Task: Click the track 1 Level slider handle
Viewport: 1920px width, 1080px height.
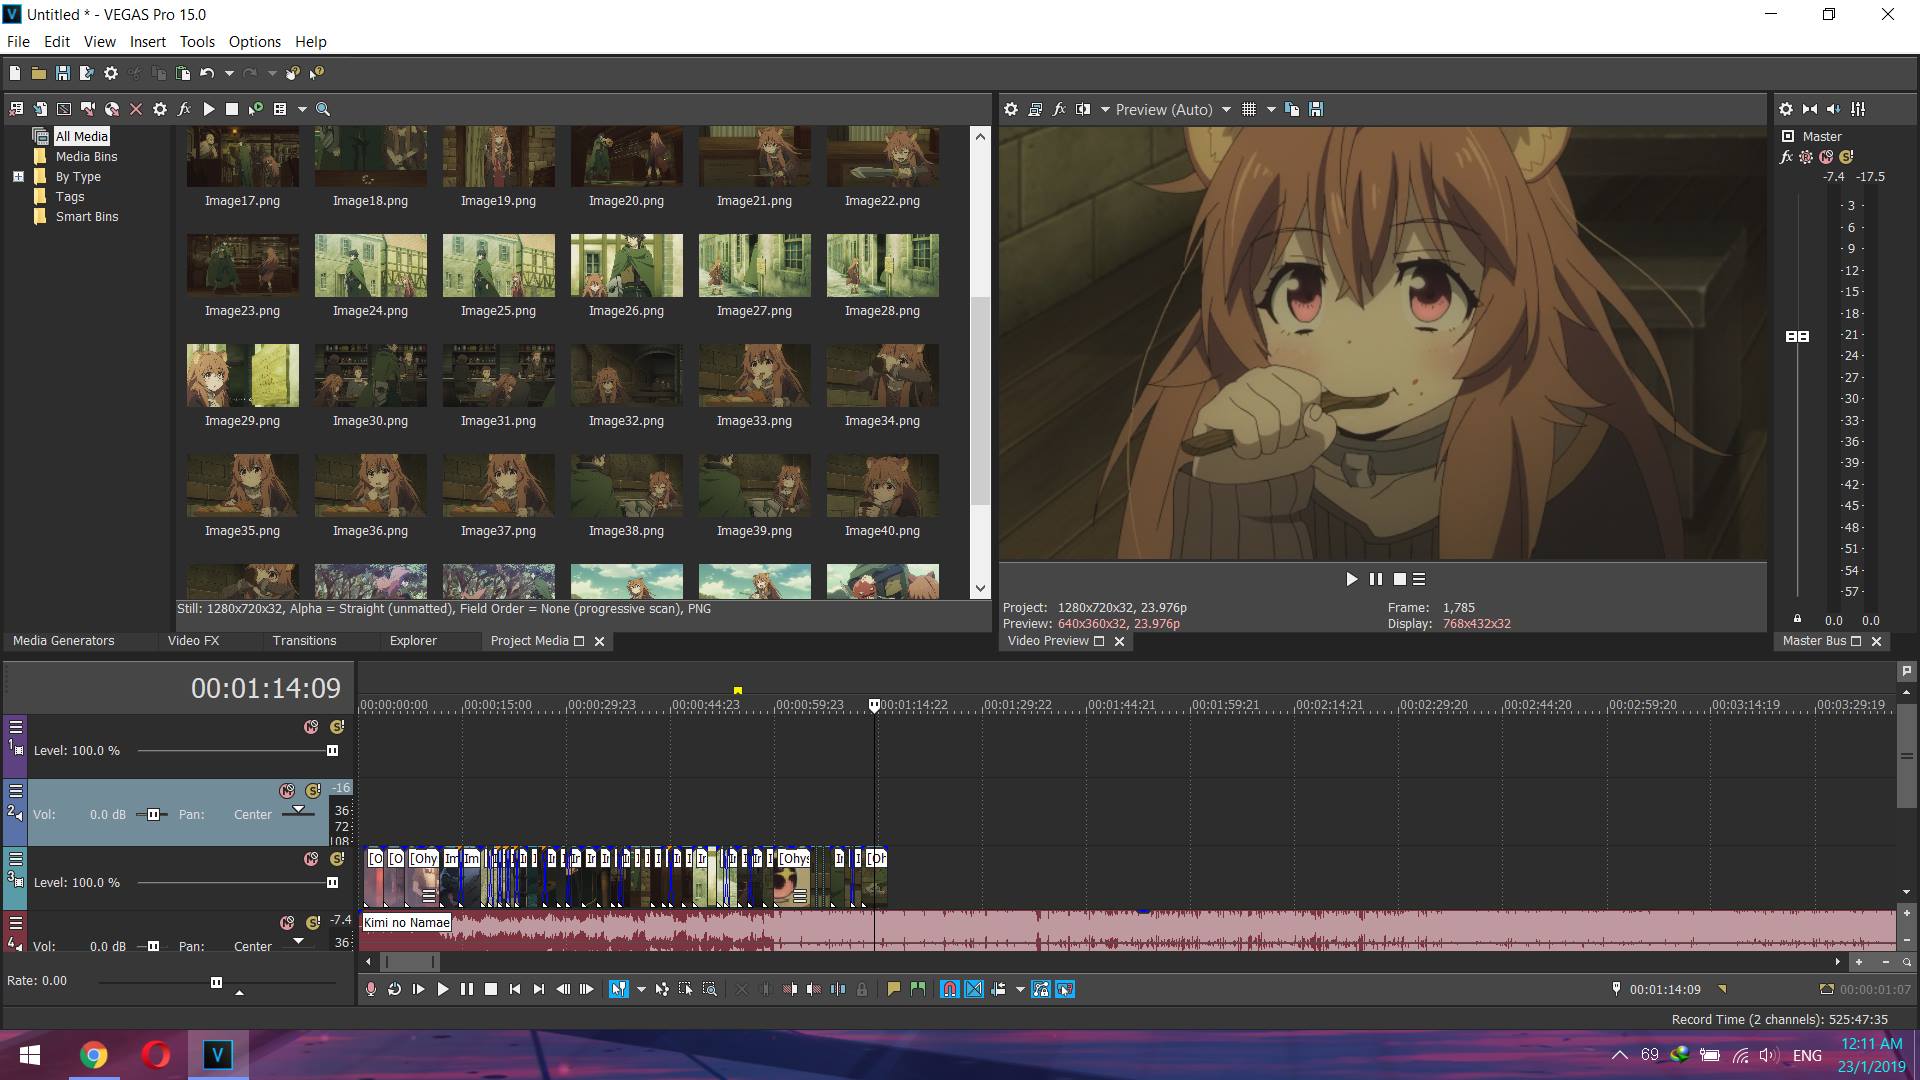Action: pyautogui.click(x=332, y=751)
